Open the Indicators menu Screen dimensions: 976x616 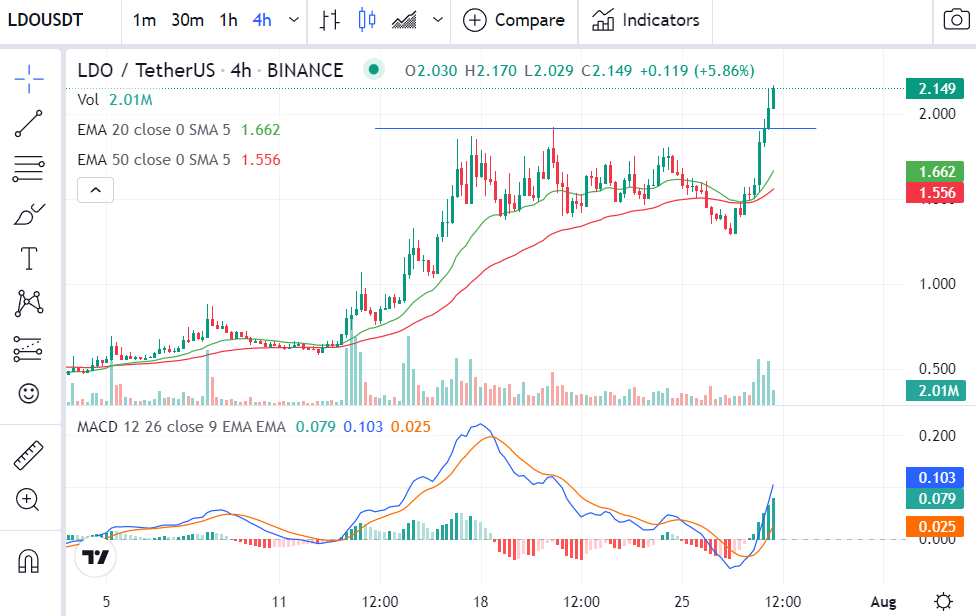coord(645,20)
